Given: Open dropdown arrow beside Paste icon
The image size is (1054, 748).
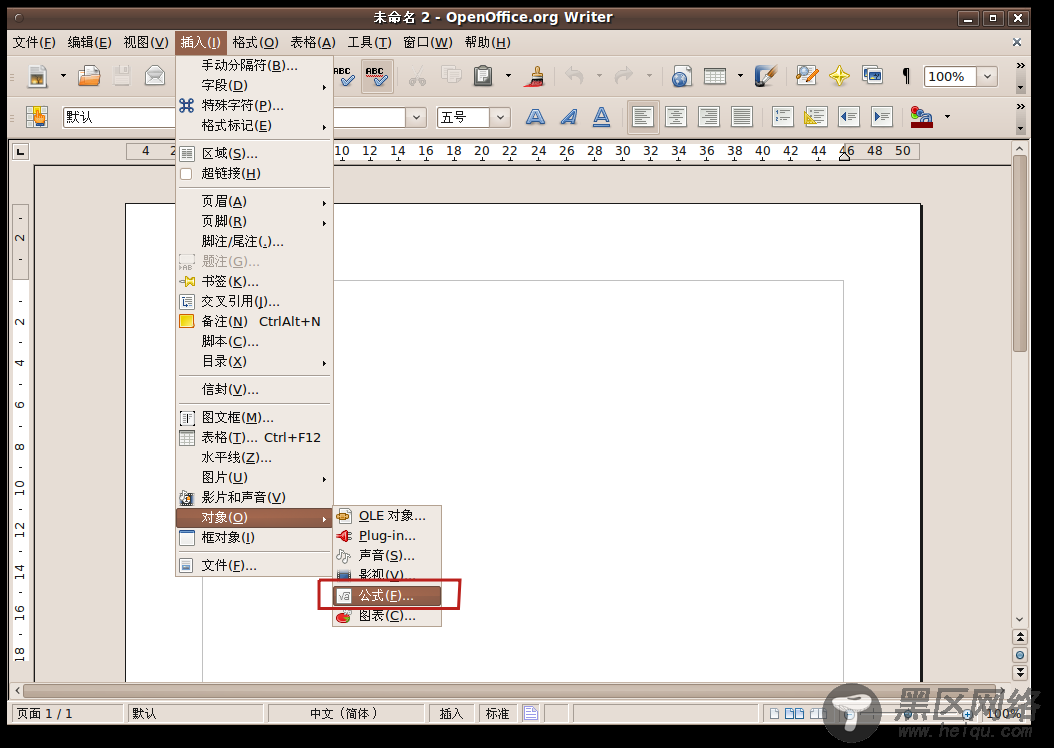Looking at the screenshot, I should coord(508,76).
